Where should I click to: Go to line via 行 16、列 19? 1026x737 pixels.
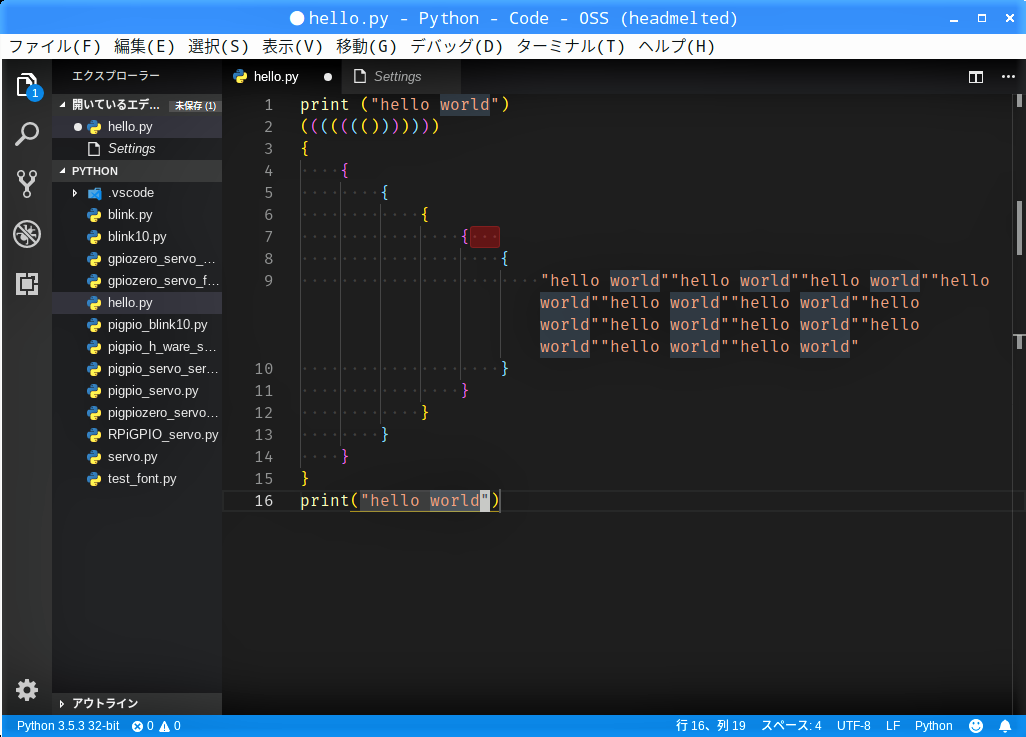click(x=711, y=726)
